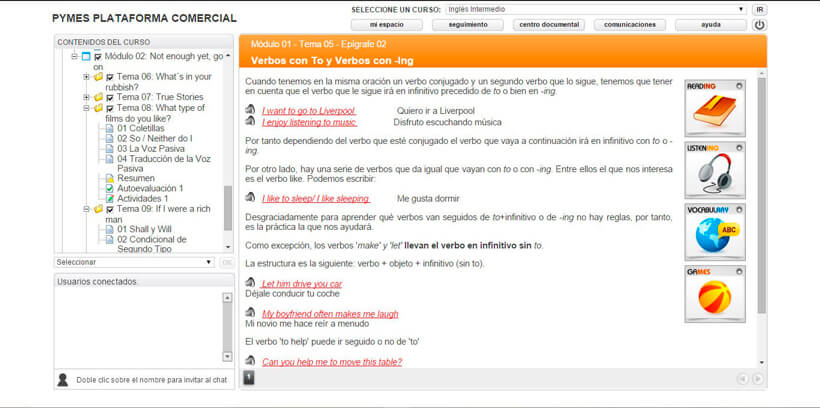
Task: Go to previous page arrow
Action: coord(743,379)
